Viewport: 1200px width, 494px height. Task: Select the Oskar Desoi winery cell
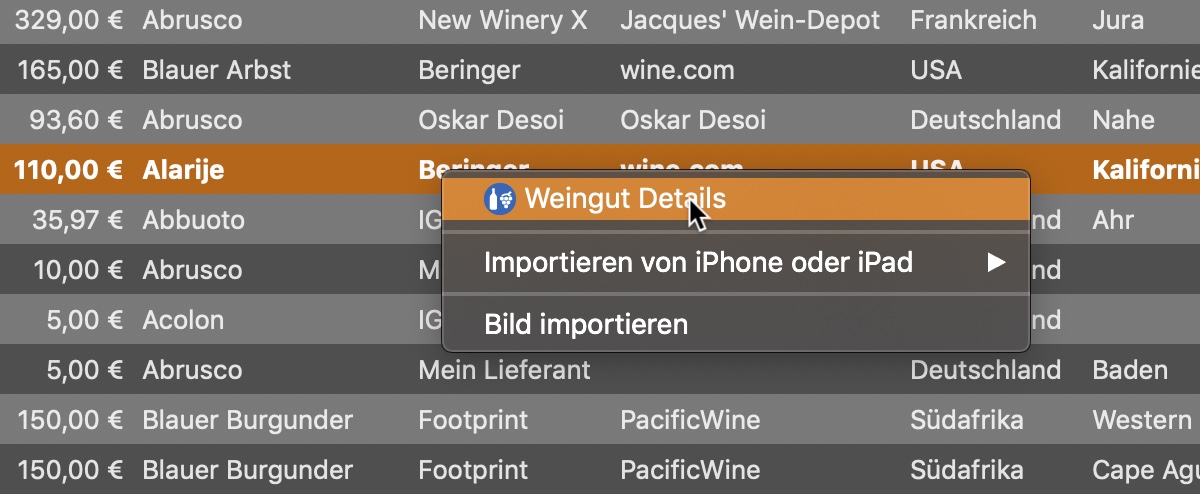[491, 120]
